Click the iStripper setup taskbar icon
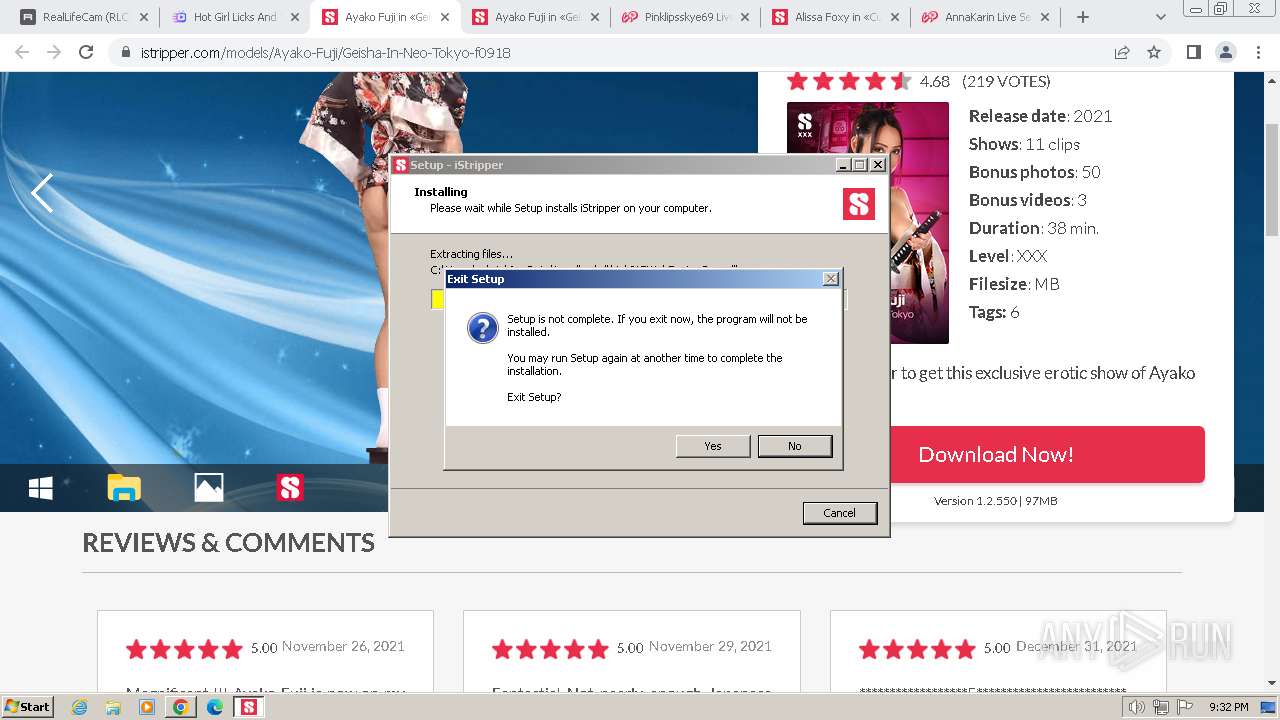The height and width of the screenshot is (720, 1280). (x=249, y=707)
